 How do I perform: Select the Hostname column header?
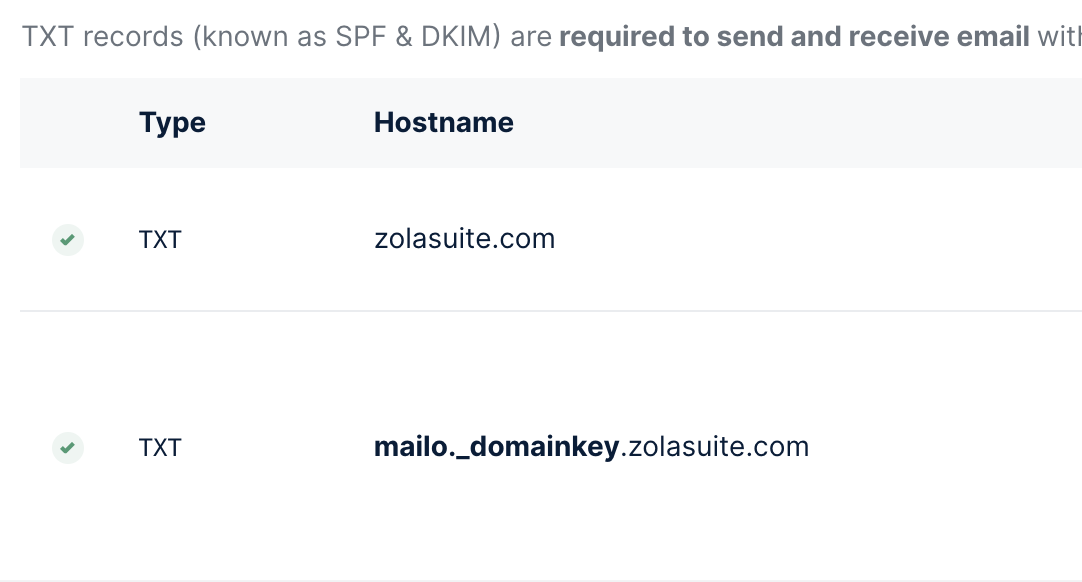tap(444, 123)
